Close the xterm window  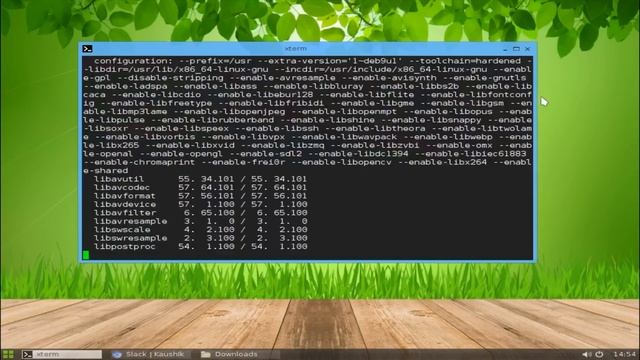[527, 49]
